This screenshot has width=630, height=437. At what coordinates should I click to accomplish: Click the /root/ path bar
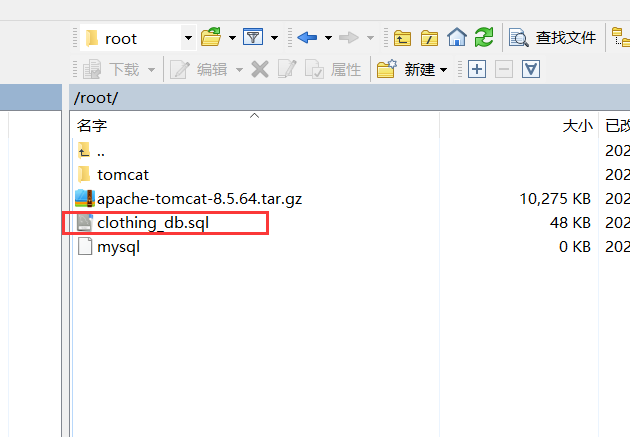(x=350, y=98)
